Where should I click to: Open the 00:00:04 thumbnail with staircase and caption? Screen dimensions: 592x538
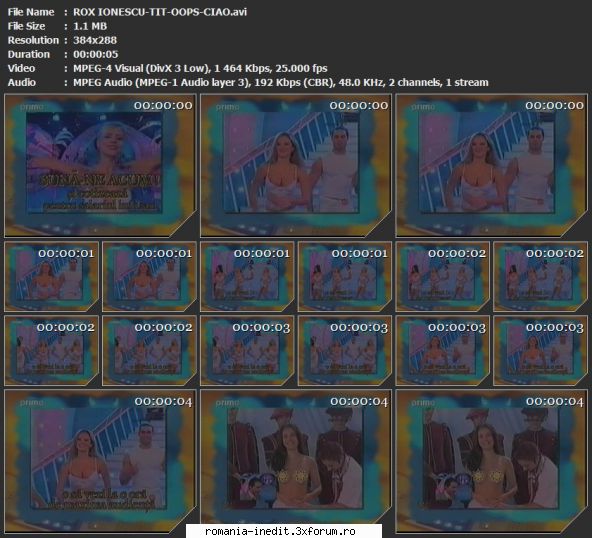point(100,461)
